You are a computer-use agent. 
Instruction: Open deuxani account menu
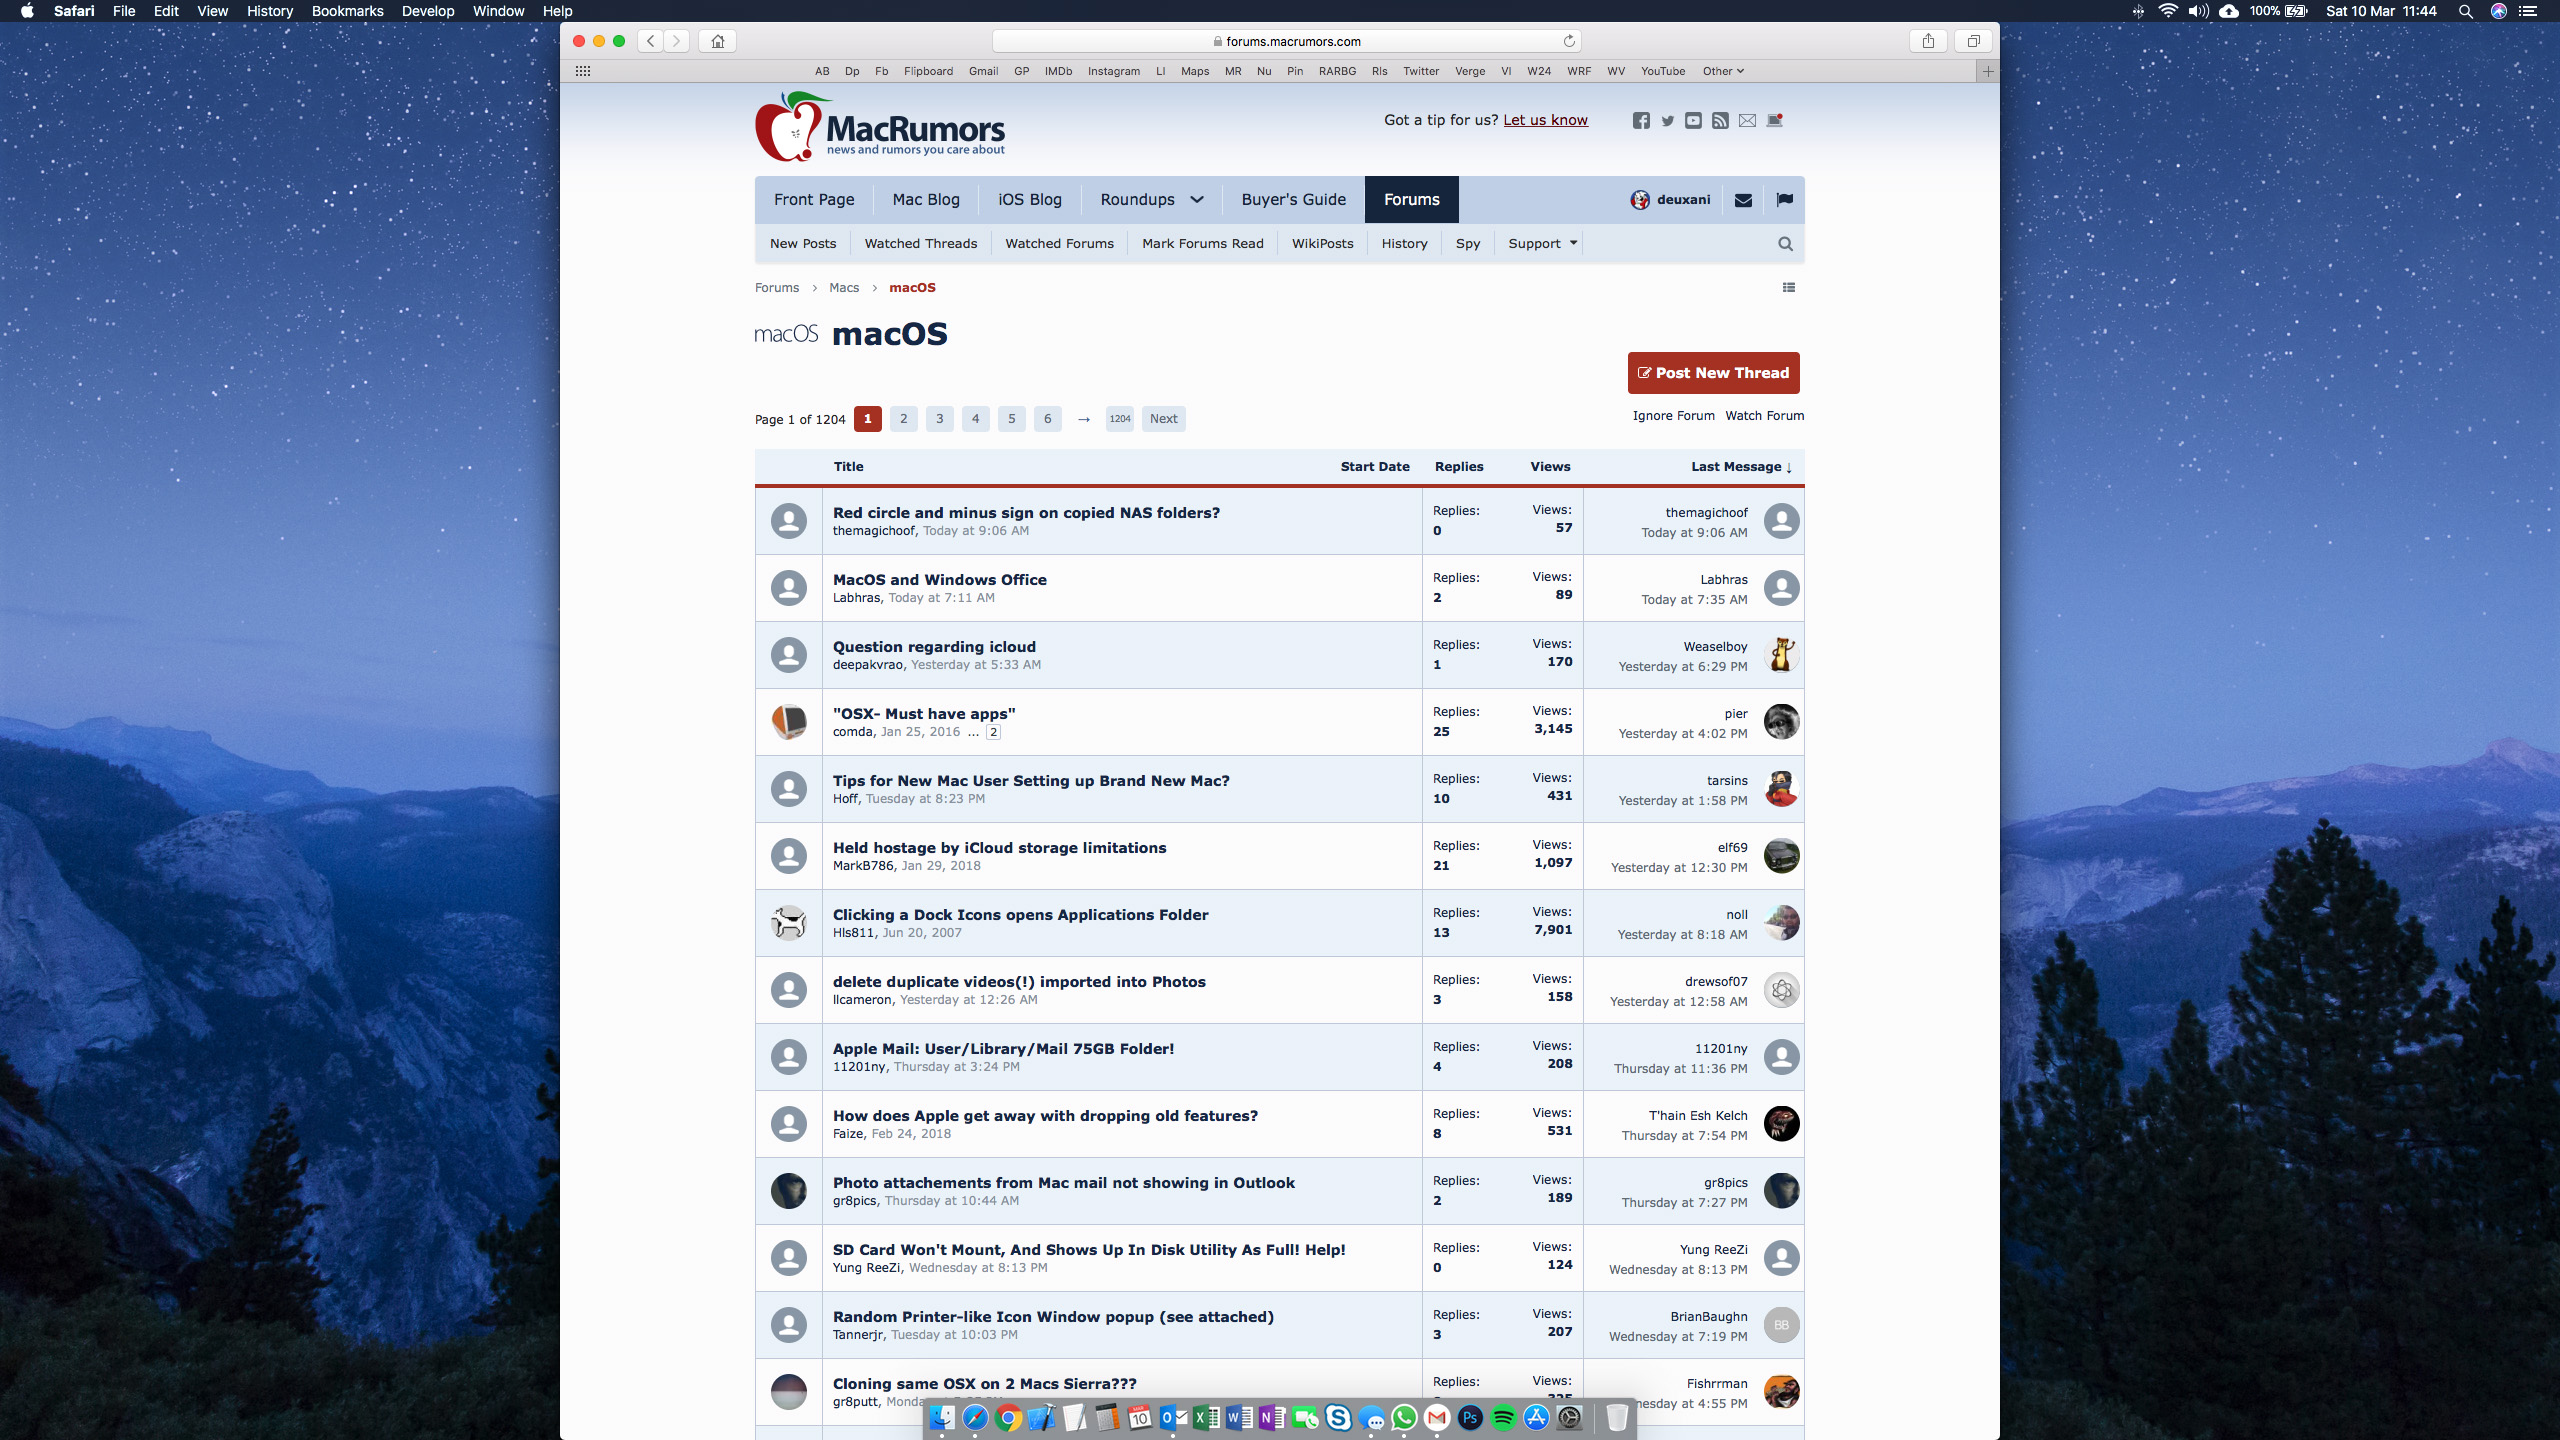(1670, 199)
